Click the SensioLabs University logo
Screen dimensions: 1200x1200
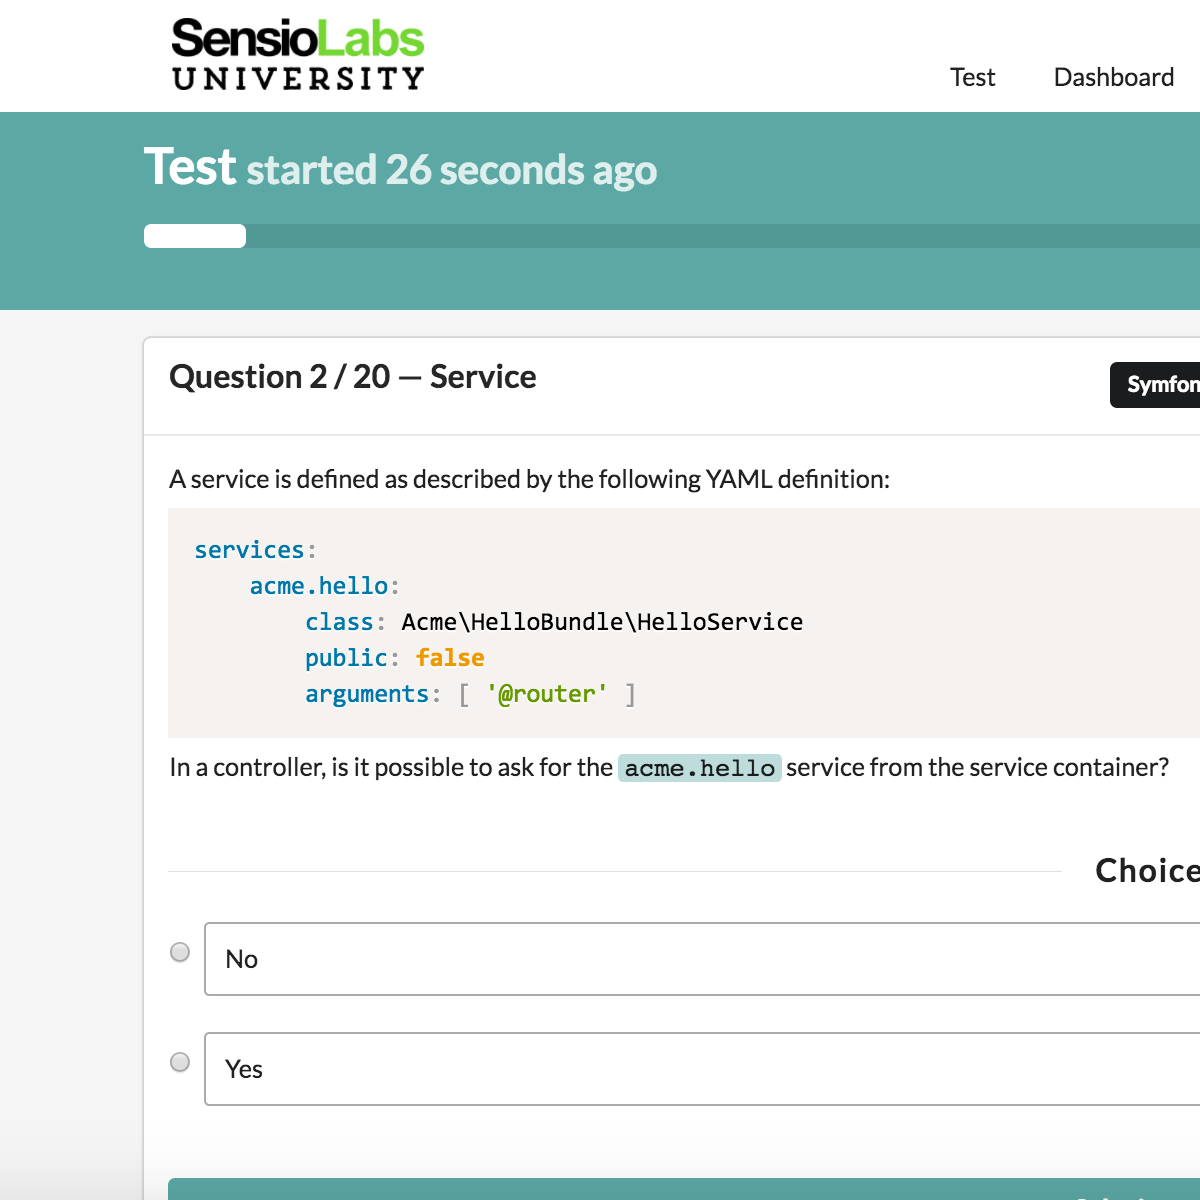coord(297,53)
